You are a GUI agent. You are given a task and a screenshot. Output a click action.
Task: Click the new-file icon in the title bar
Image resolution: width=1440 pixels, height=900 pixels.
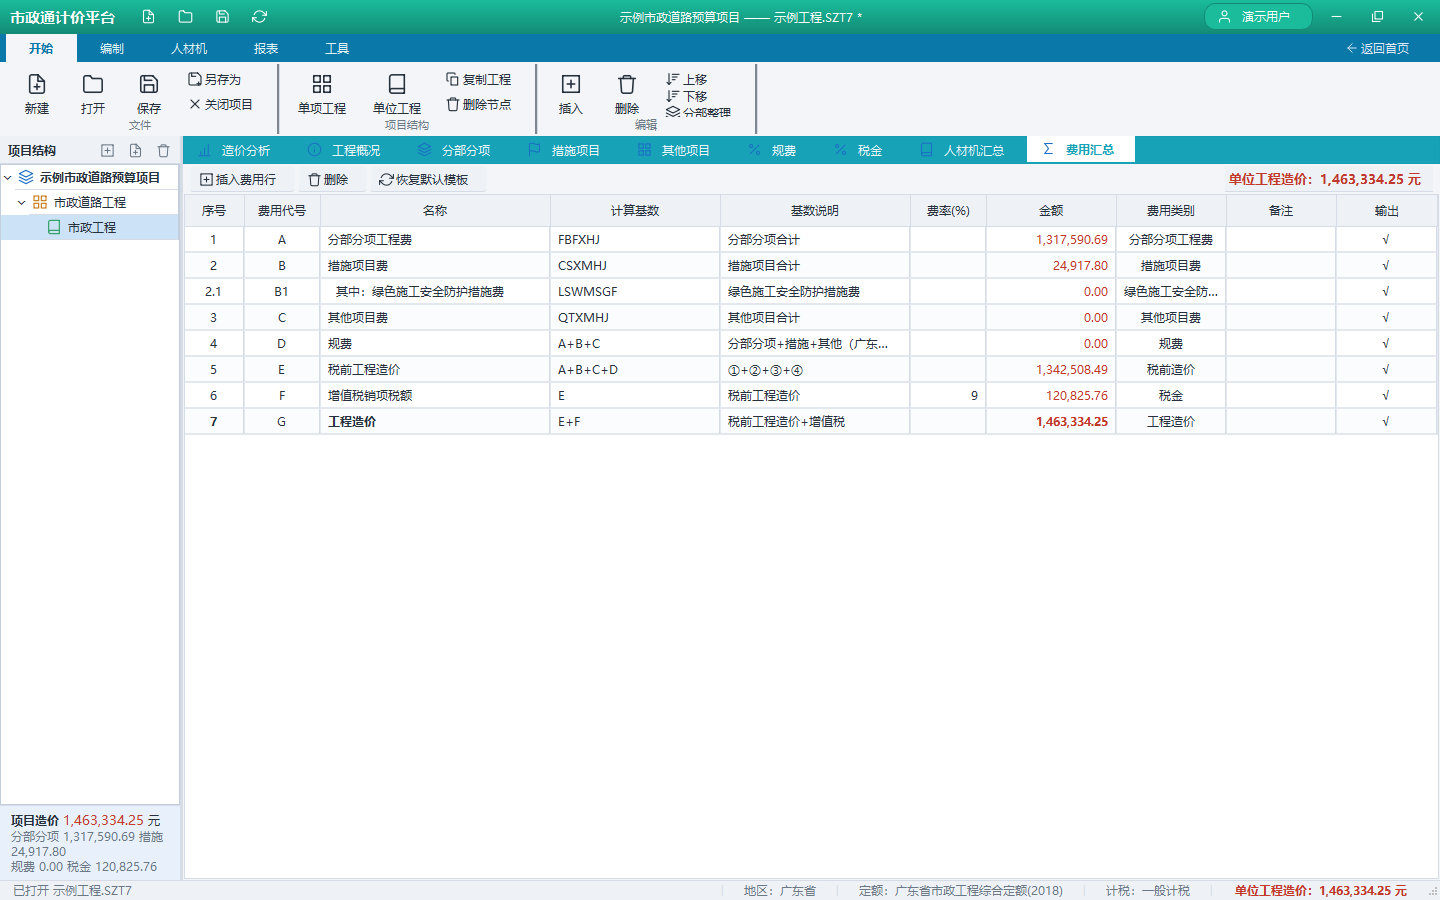[x=148, y=17]
